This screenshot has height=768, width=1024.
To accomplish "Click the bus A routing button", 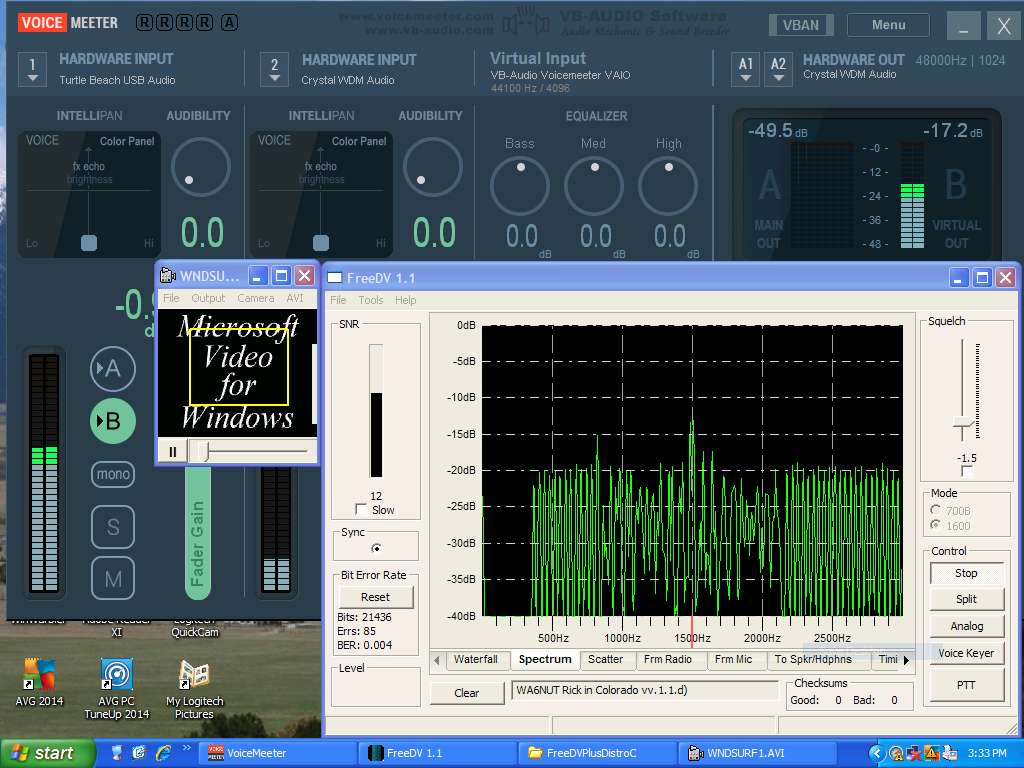I will click(x=113, y=369).
